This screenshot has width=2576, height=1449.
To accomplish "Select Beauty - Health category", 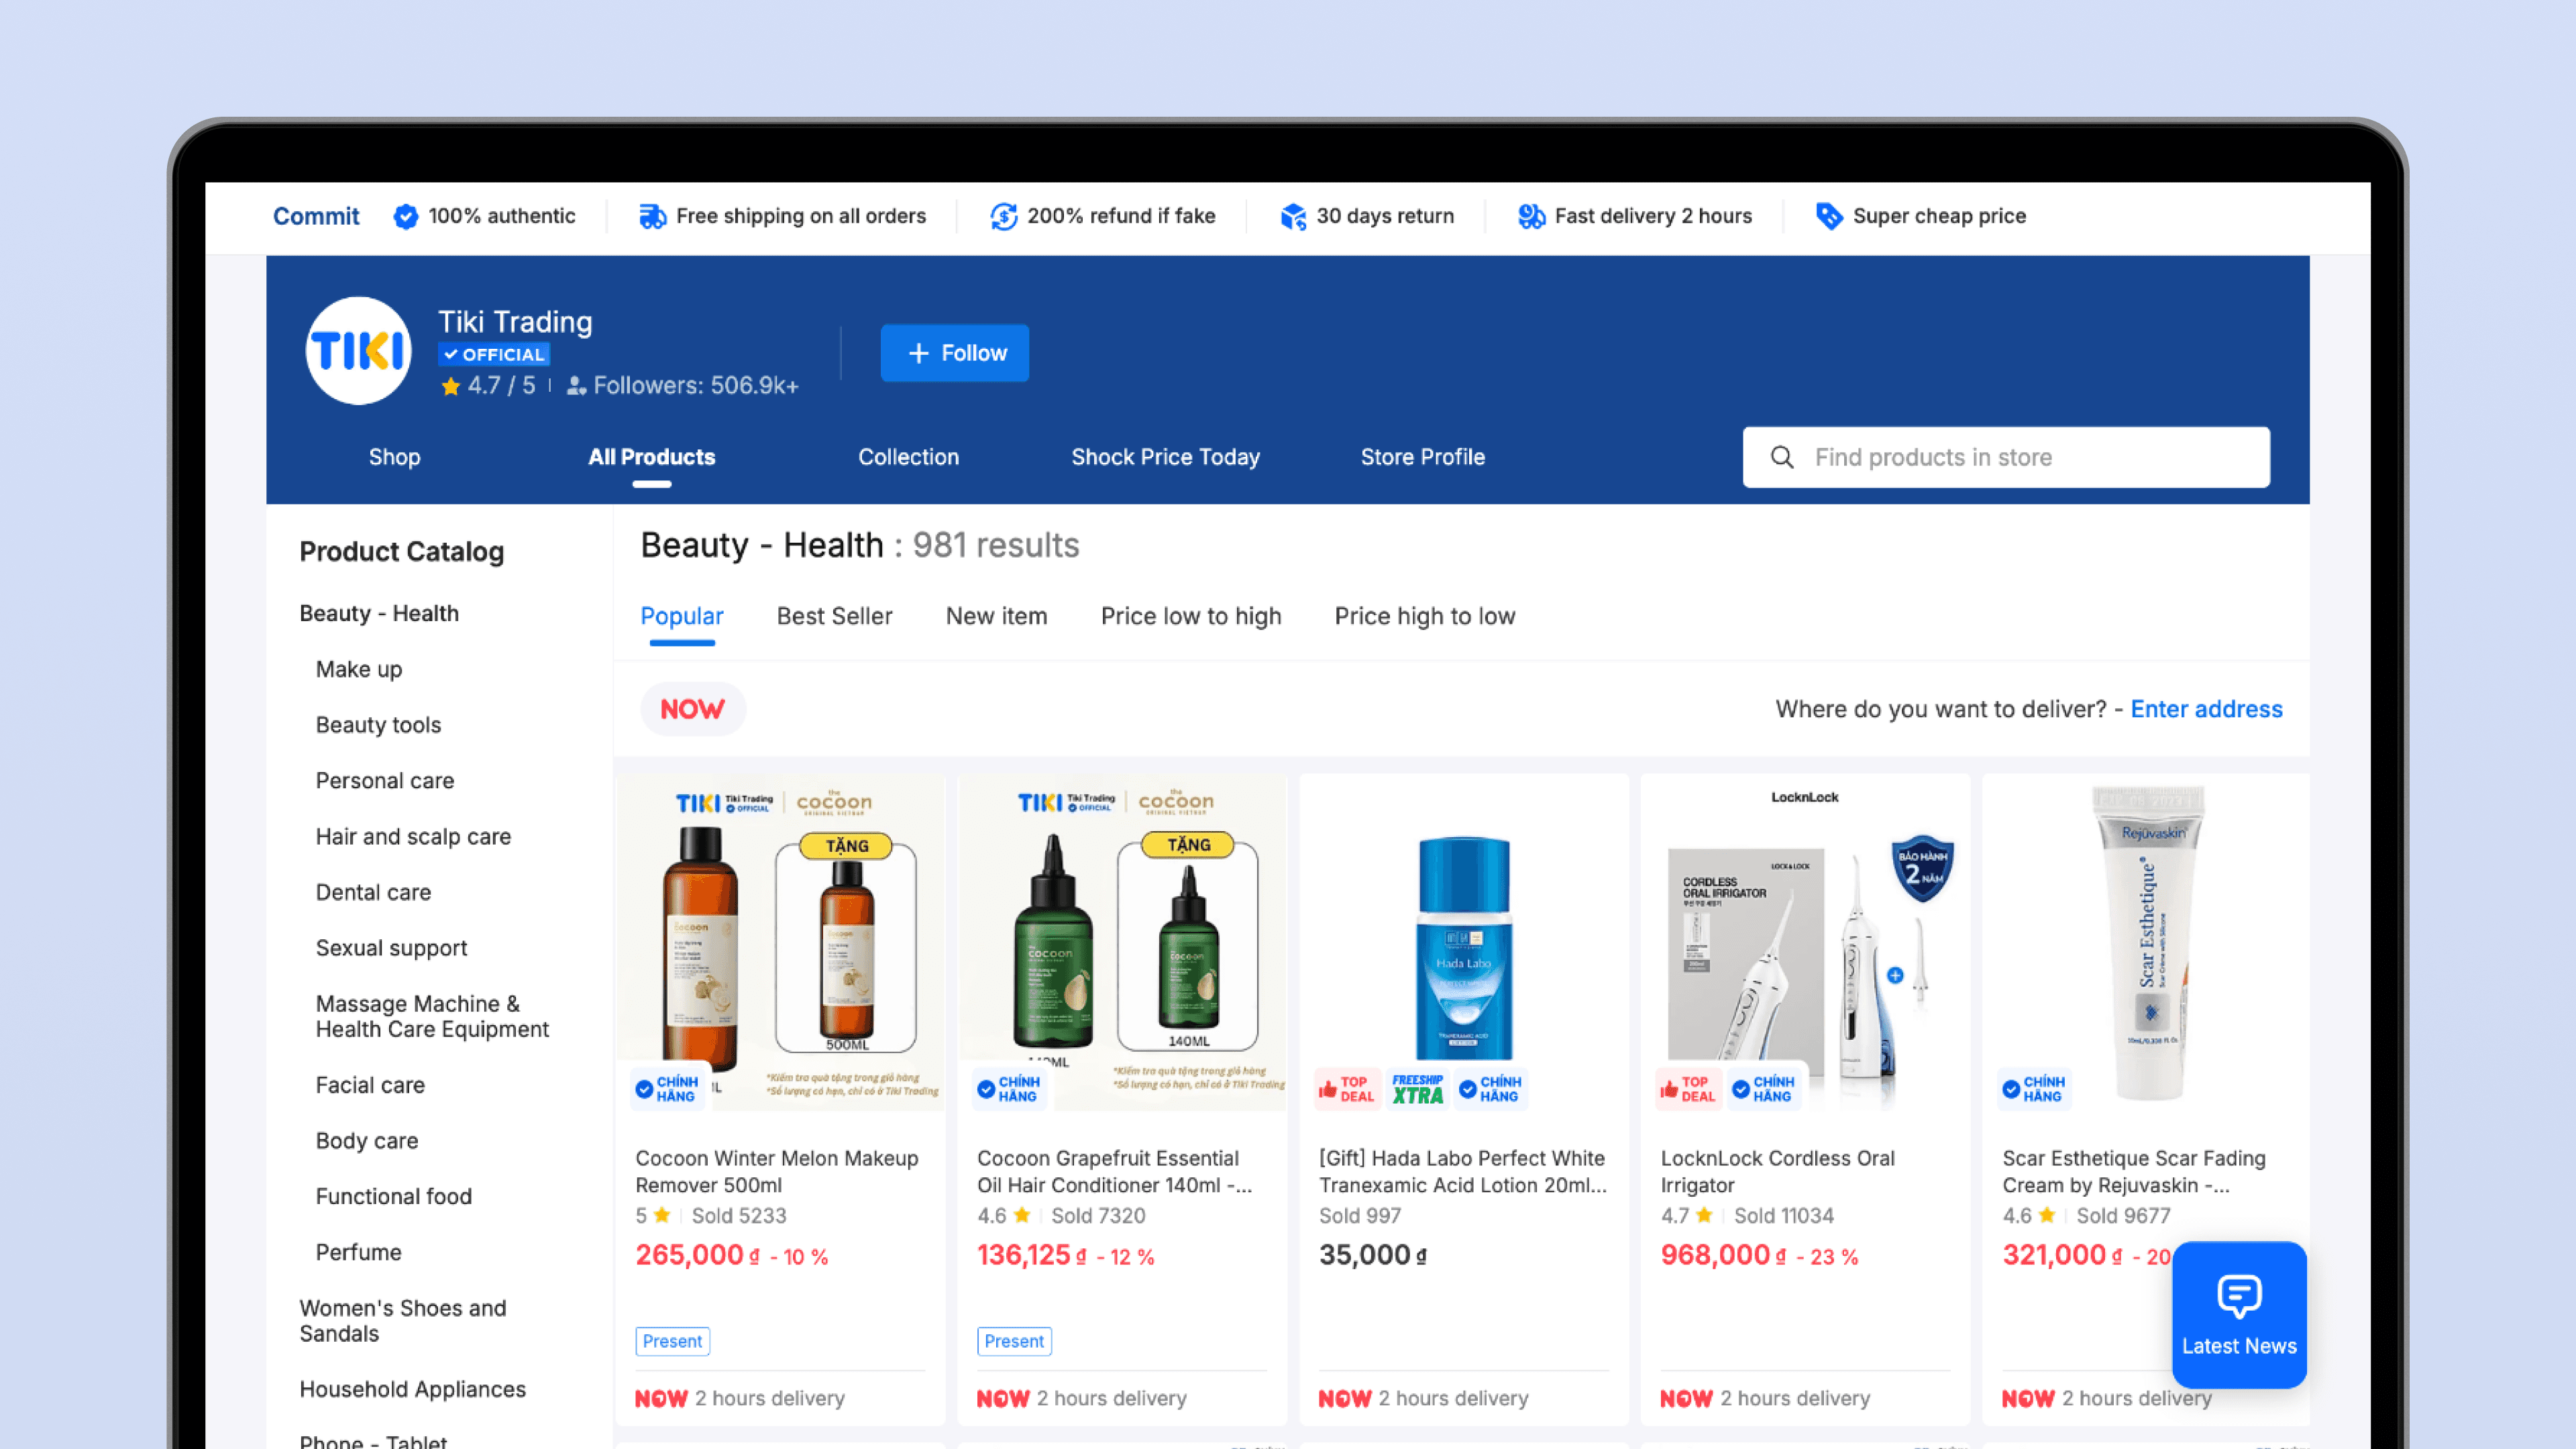I will tap(379, 613).
